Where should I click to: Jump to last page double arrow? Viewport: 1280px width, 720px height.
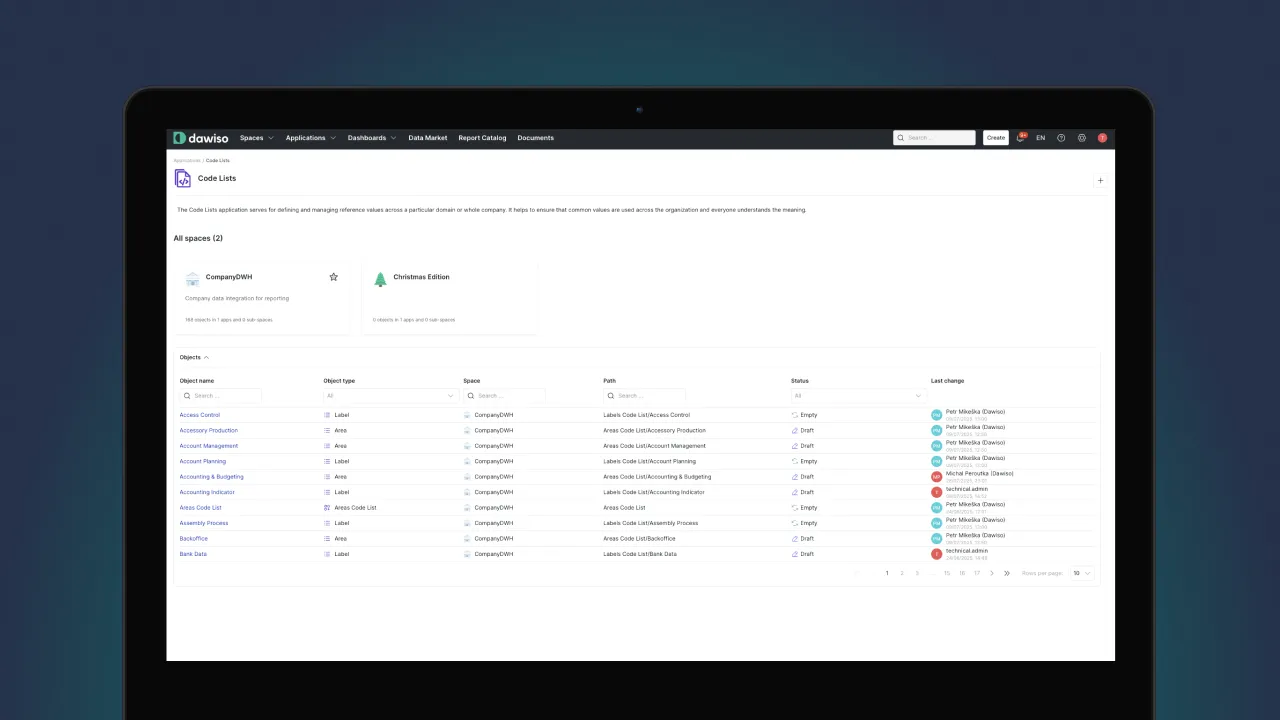(1007, 573)
